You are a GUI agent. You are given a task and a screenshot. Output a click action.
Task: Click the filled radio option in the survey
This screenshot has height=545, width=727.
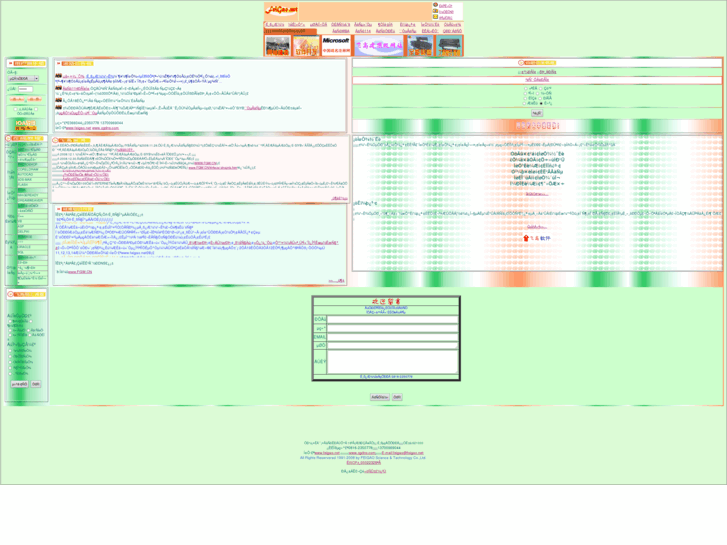coord(541,103)
